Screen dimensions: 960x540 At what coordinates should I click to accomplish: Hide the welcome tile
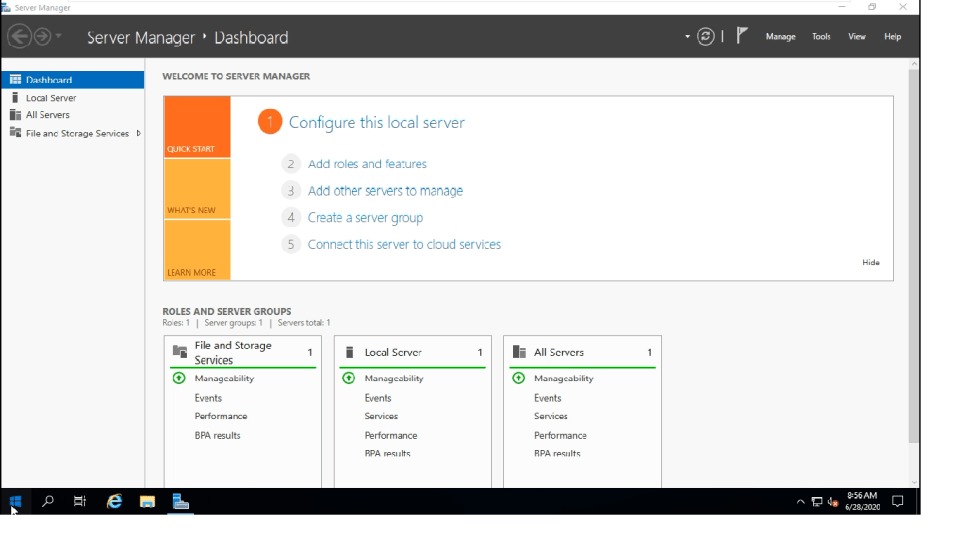(871, 262)
